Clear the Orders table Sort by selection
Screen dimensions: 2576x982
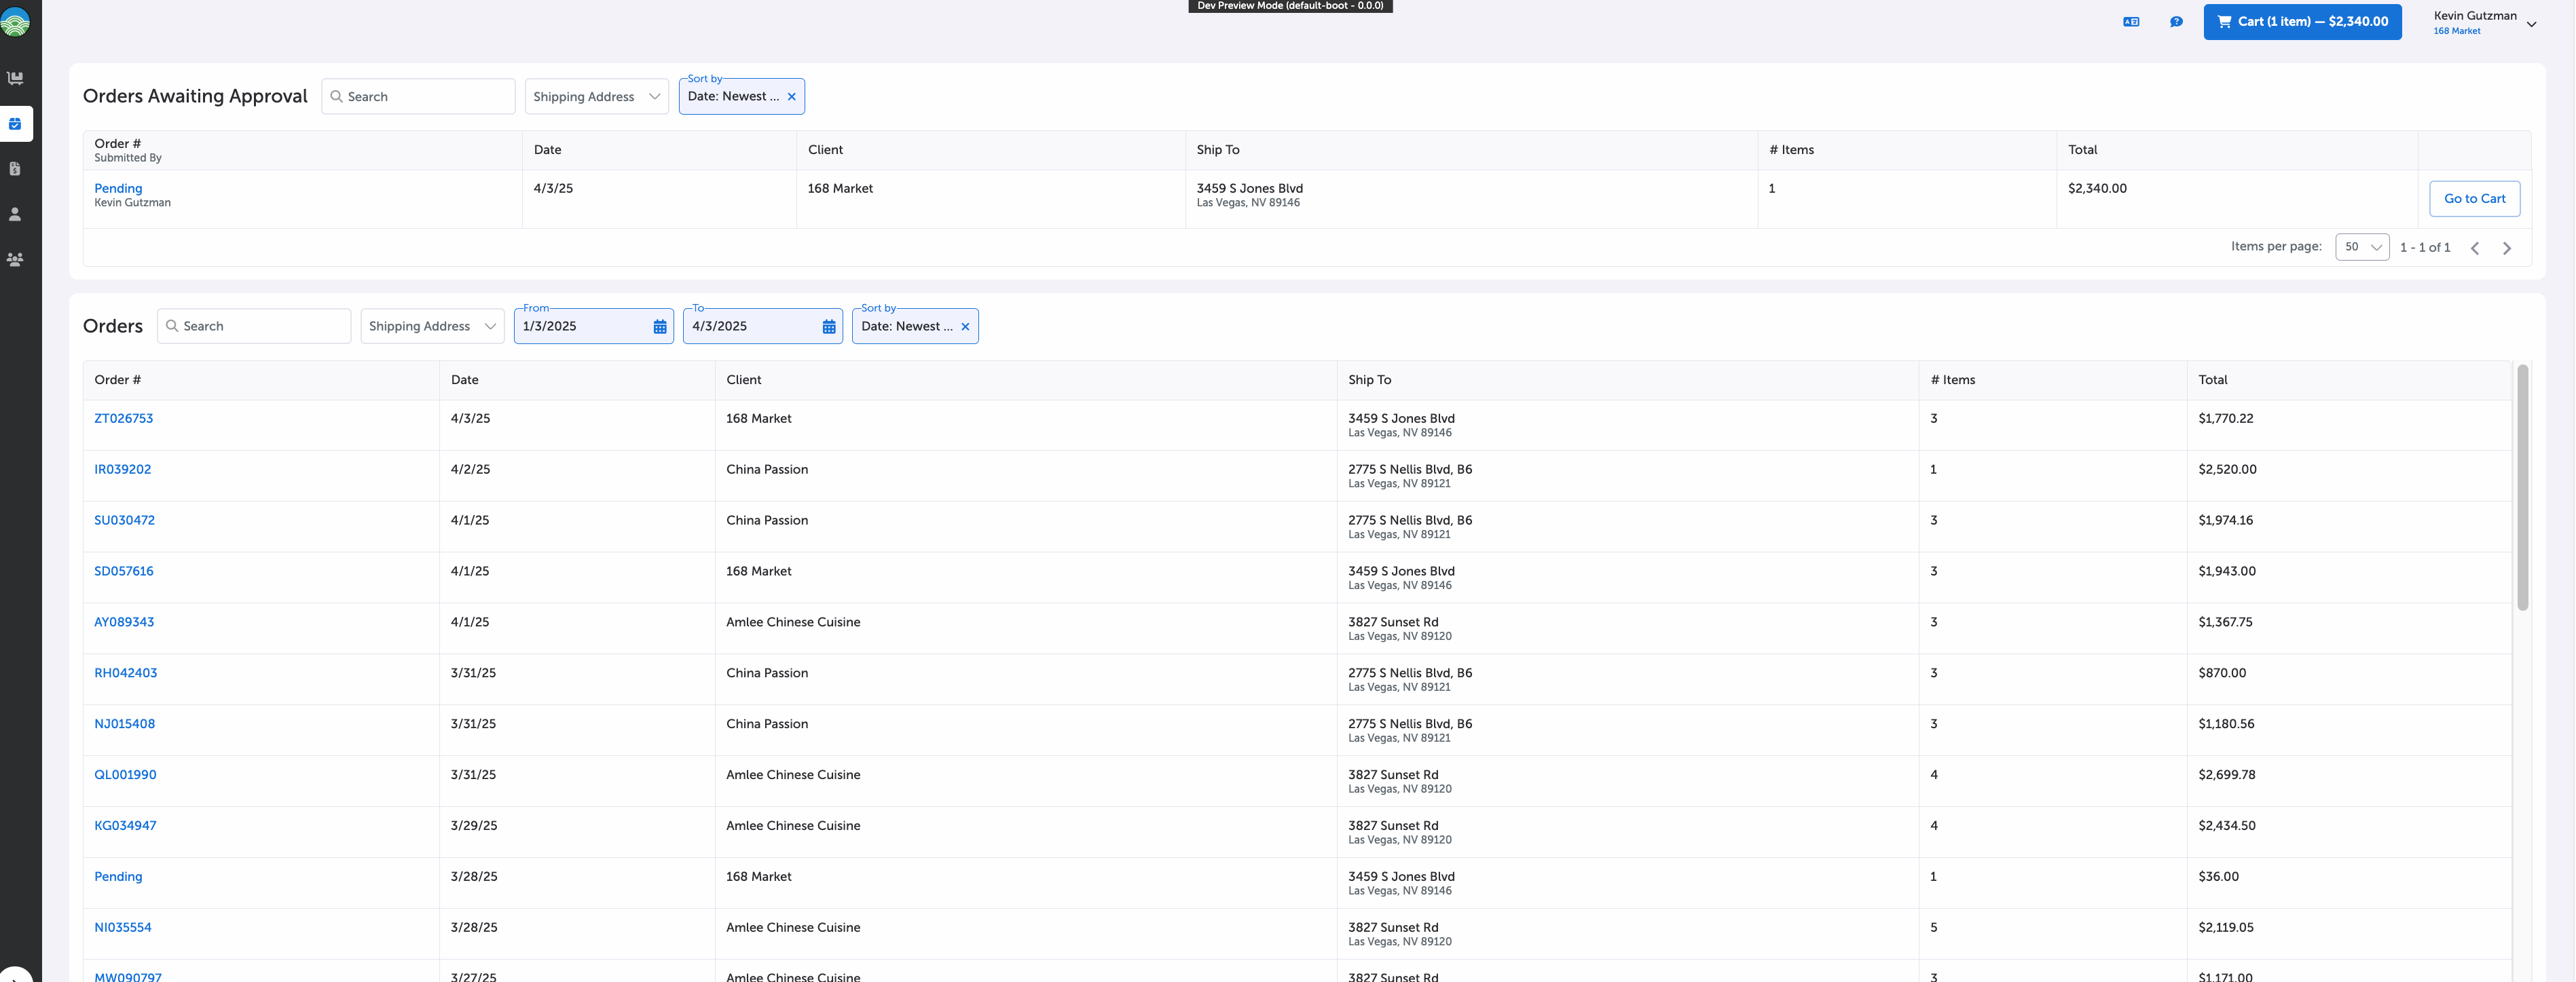[x=965, y=327]
